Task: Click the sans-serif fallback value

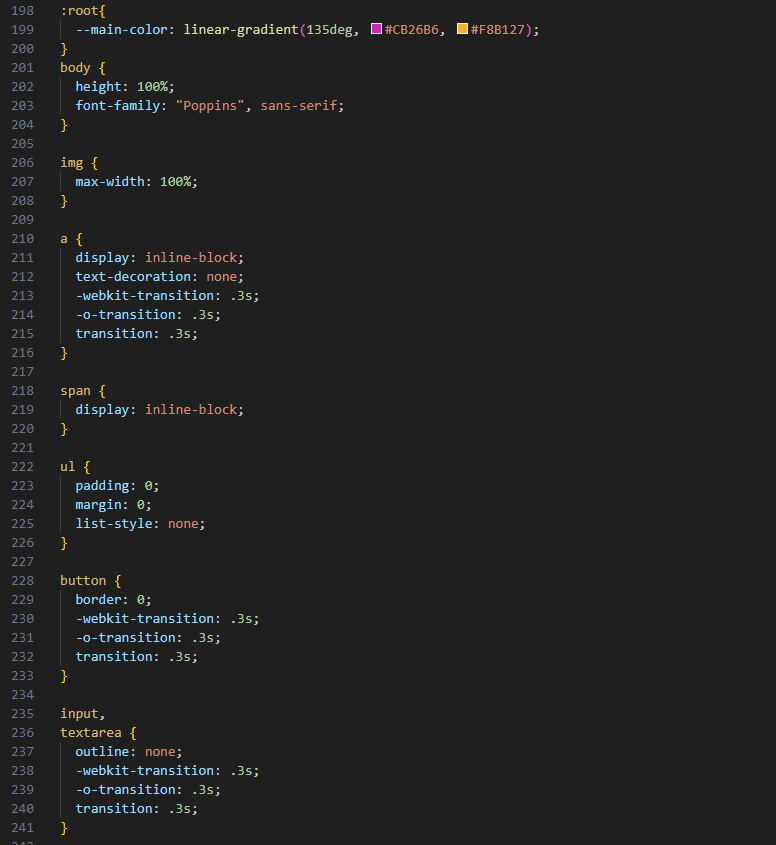Action: 301,106
